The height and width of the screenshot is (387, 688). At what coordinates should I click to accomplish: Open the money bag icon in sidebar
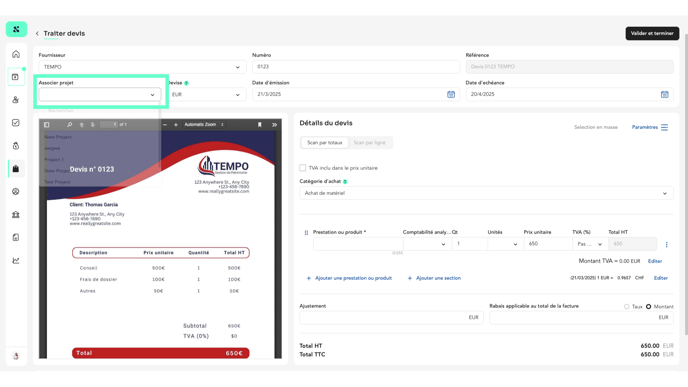pos(16,146)
